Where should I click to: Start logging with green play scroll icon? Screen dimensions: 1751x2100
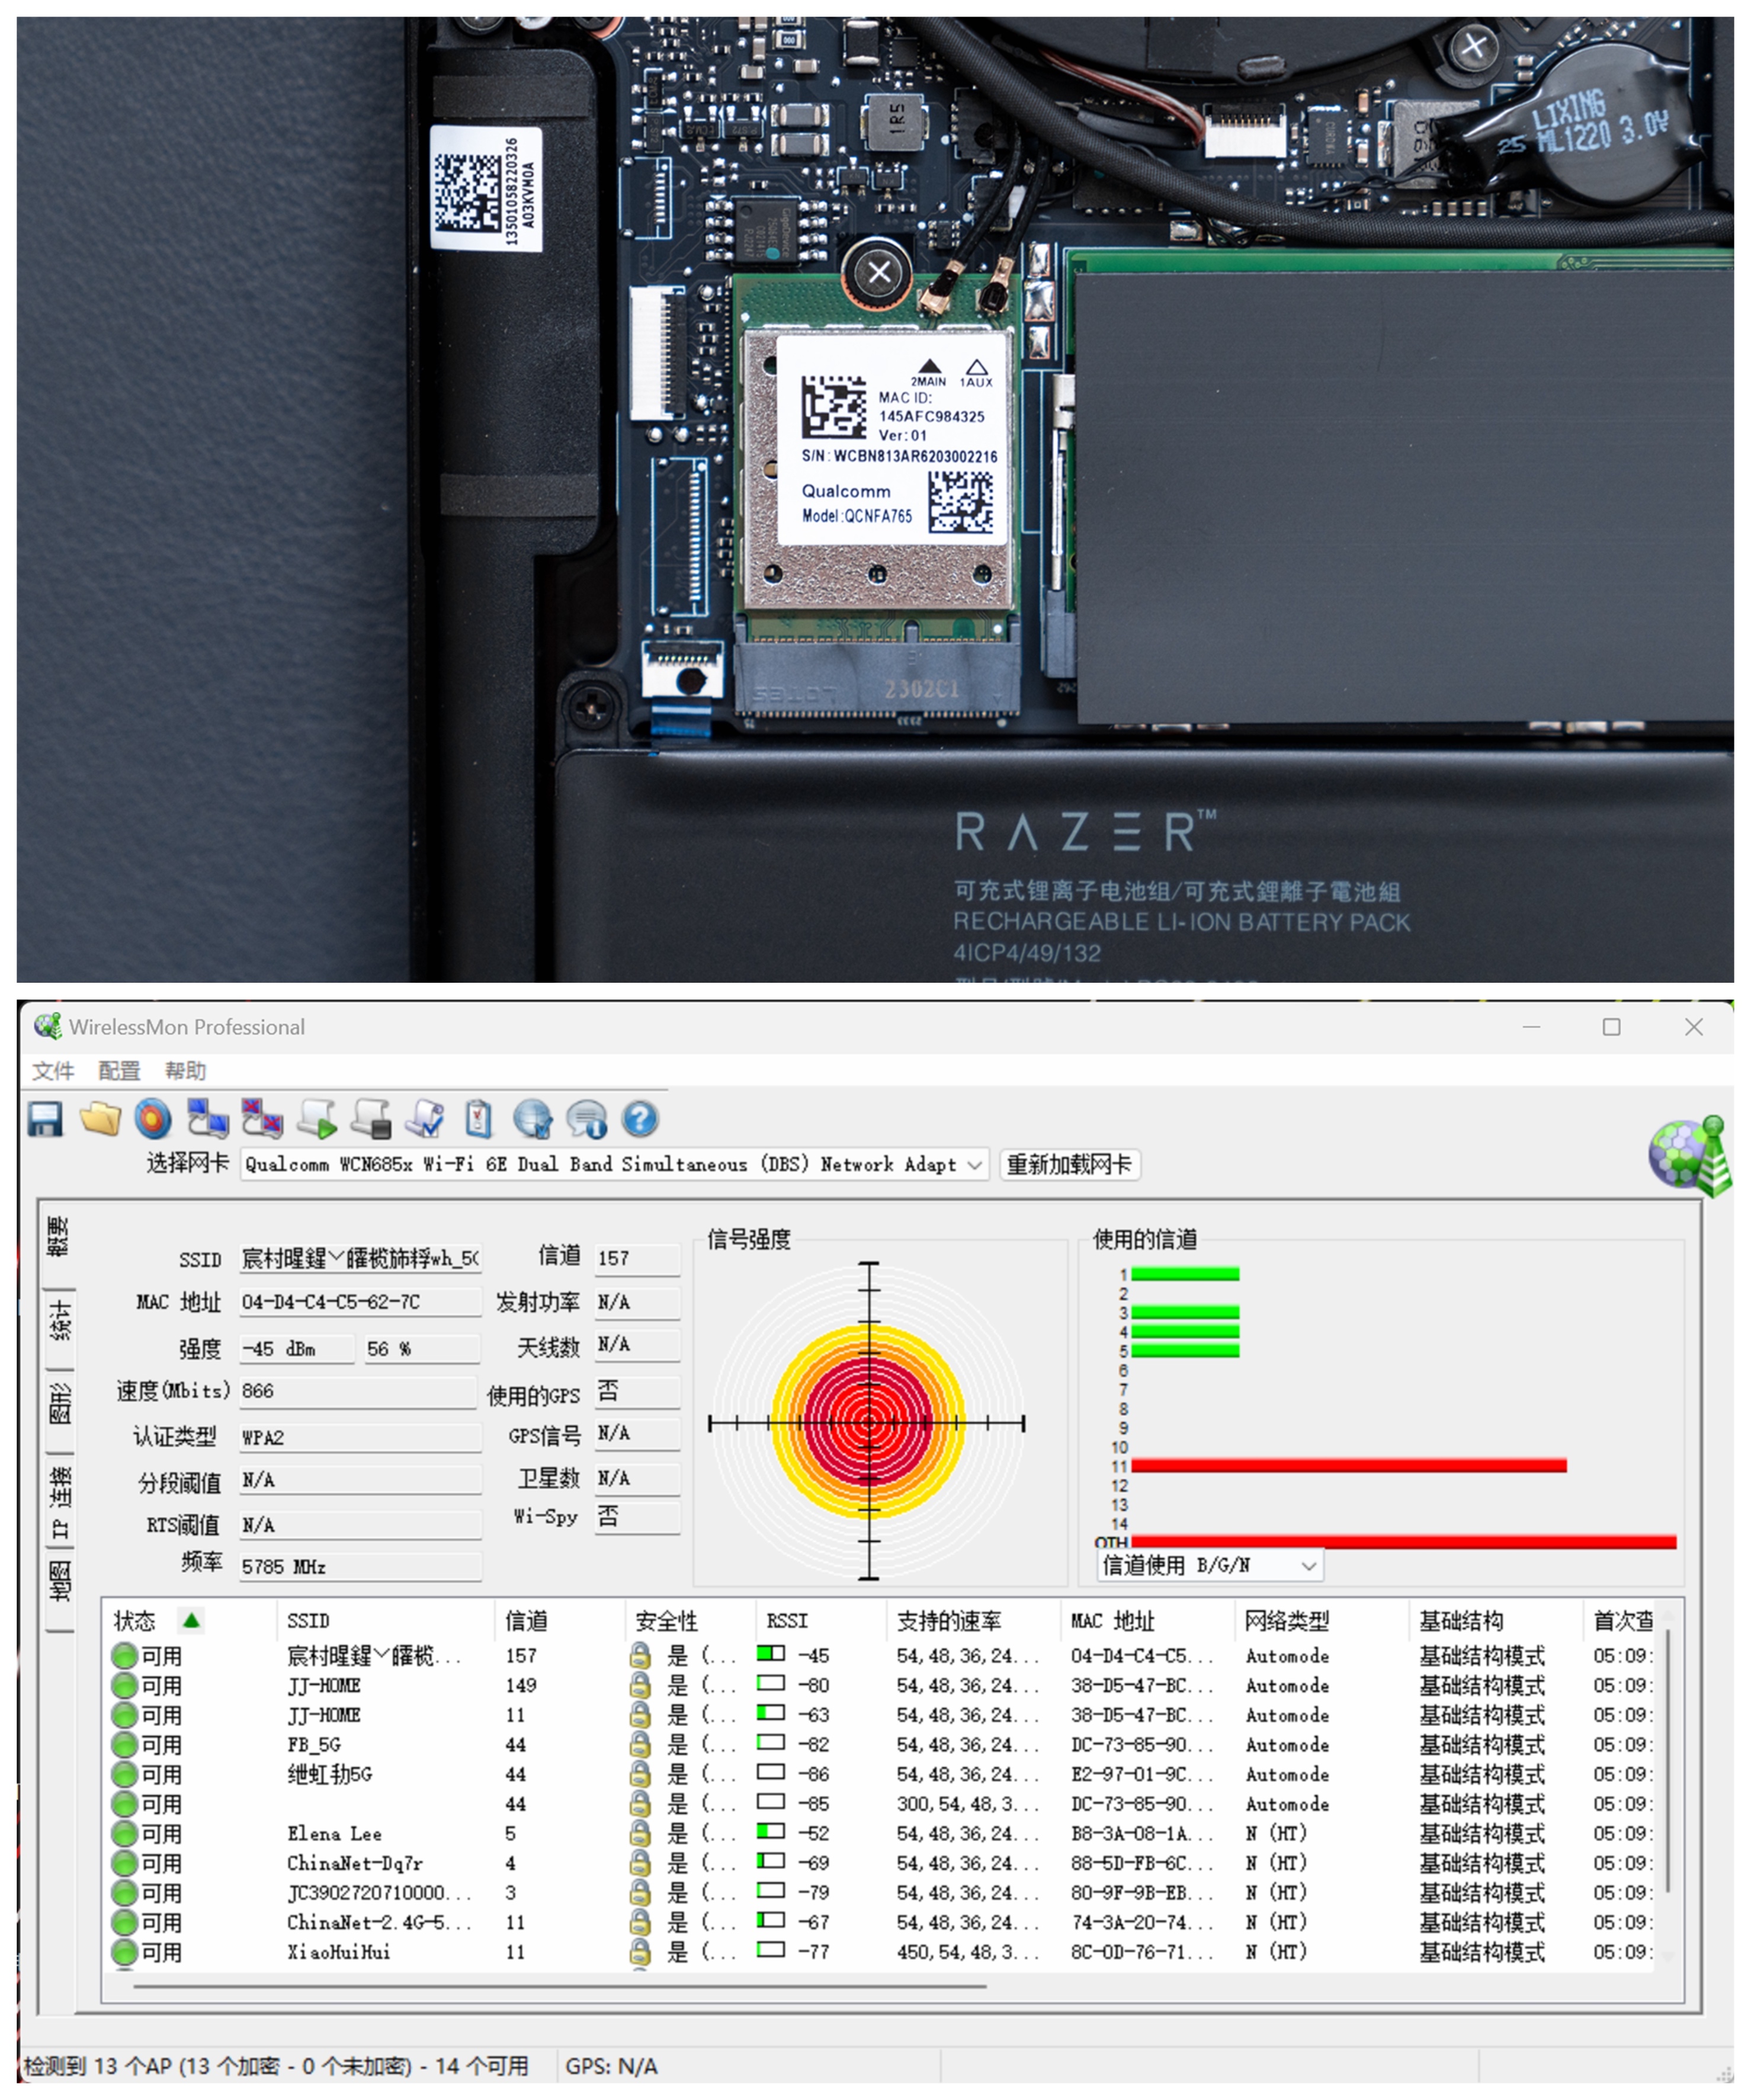click(317, 1120)
